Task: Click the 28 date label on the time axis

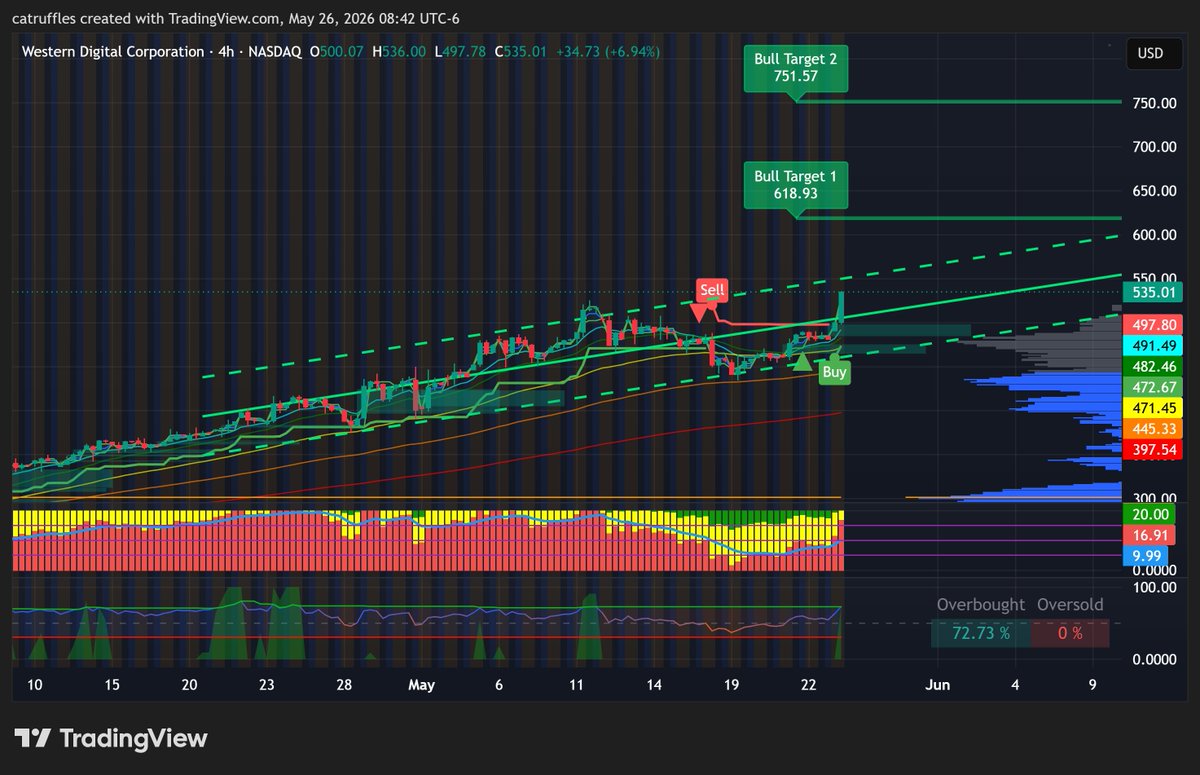Action: click(x=344, y=685)
